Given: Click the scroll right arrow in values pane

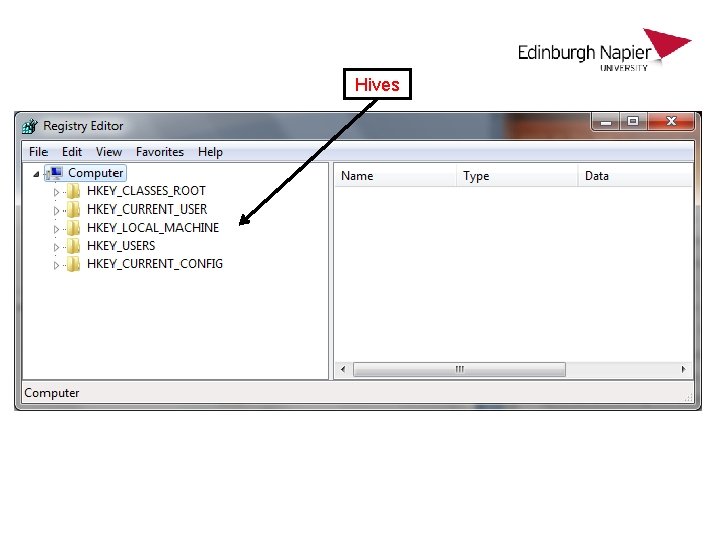Looking at the screenshot, I should [x=683, y=369].
